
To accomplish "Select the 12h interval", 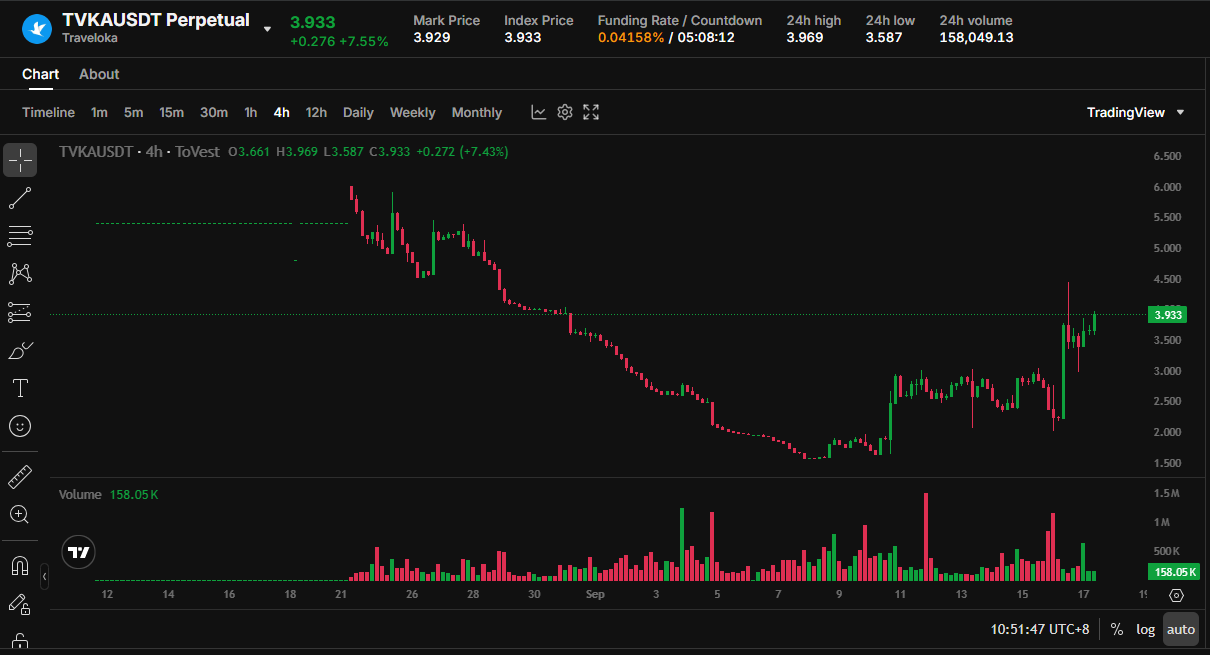I will [x=316, y=112].
